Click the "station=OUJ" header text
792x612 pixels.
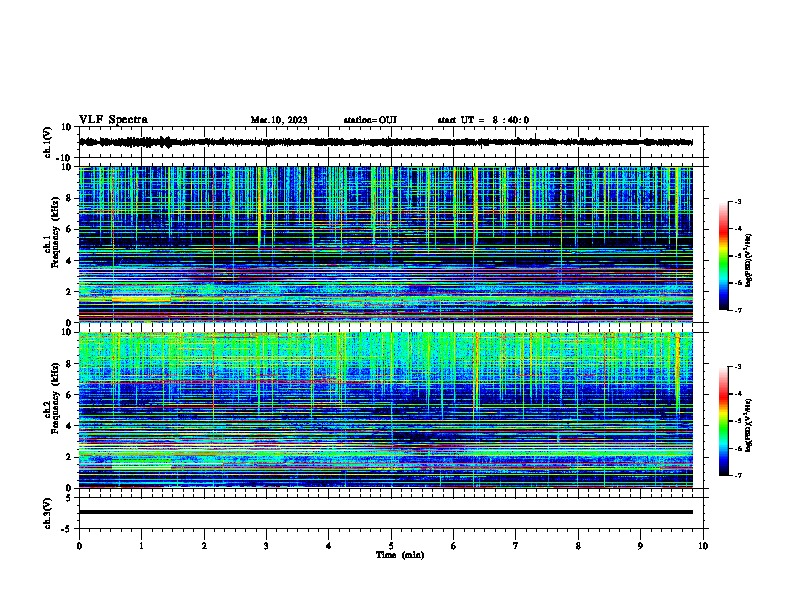[x=370, y=120]
